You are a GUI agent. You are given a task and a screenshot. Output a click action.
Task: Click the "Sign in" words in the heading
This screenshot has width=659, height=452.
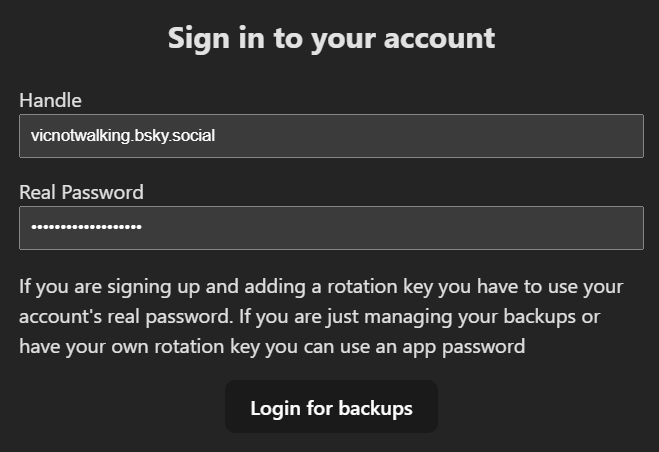205,38
